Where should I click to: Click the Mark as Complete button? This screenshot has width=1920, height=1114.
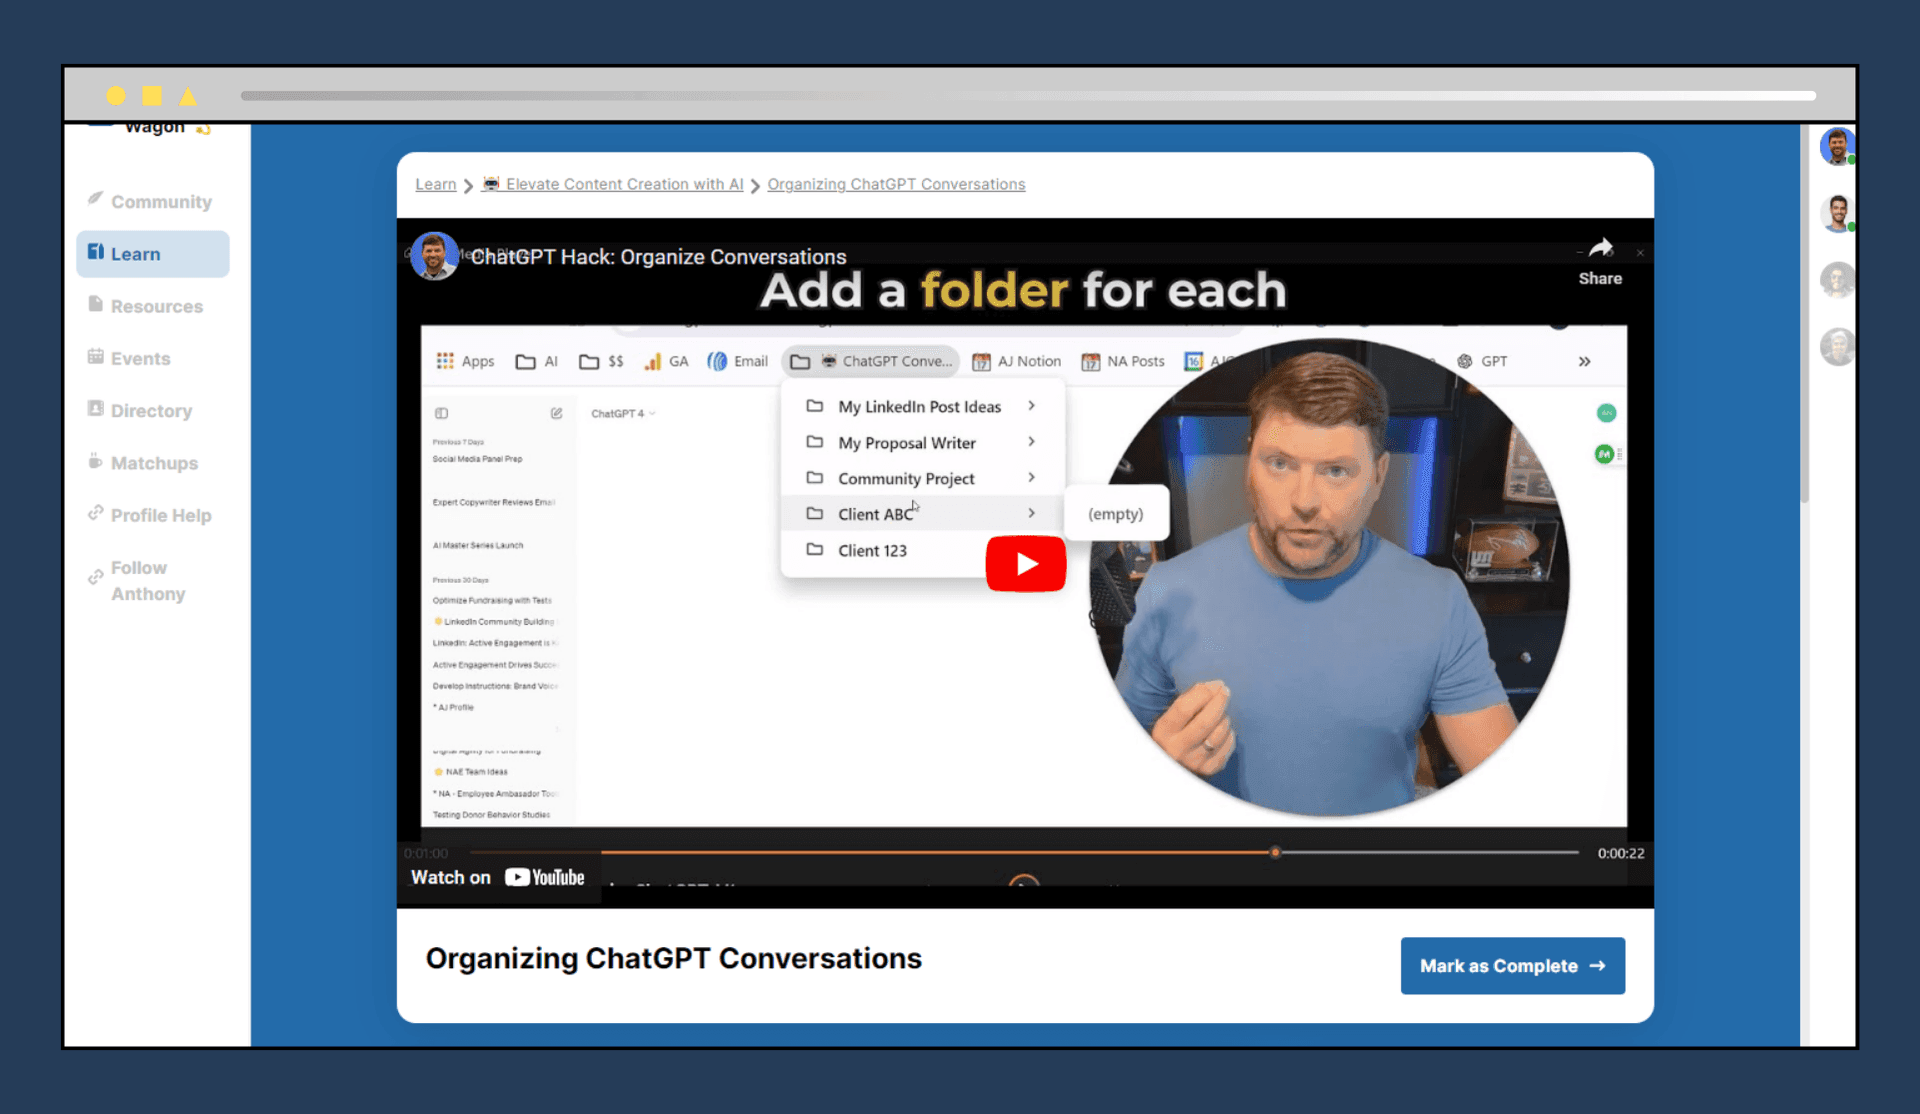[1511, 966]
